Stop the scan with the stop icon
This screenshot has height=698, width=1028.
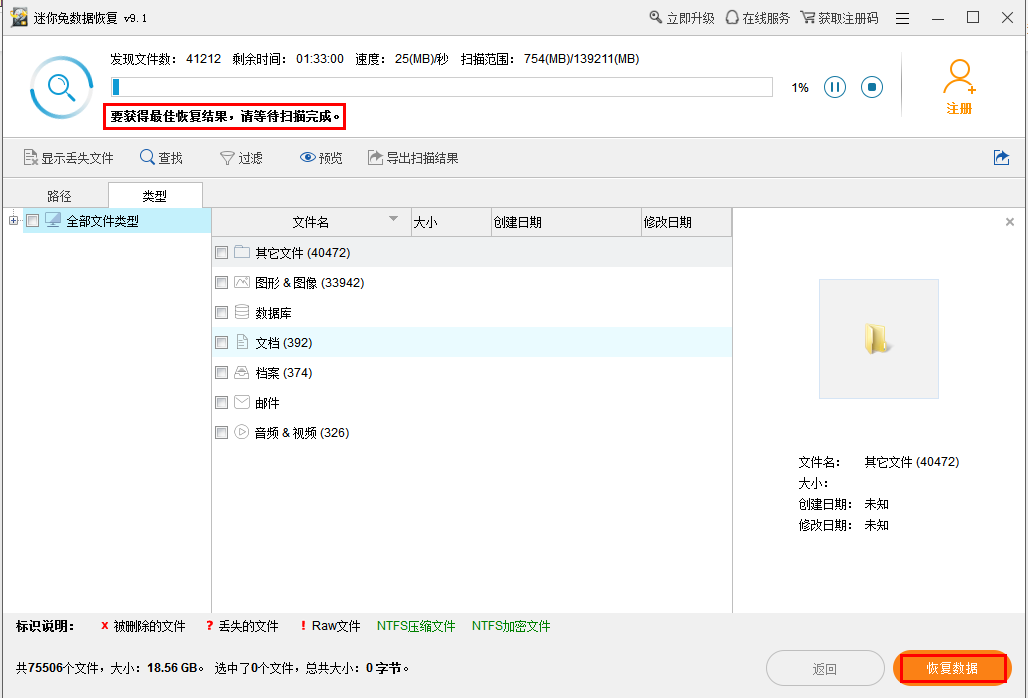(872, 87)
